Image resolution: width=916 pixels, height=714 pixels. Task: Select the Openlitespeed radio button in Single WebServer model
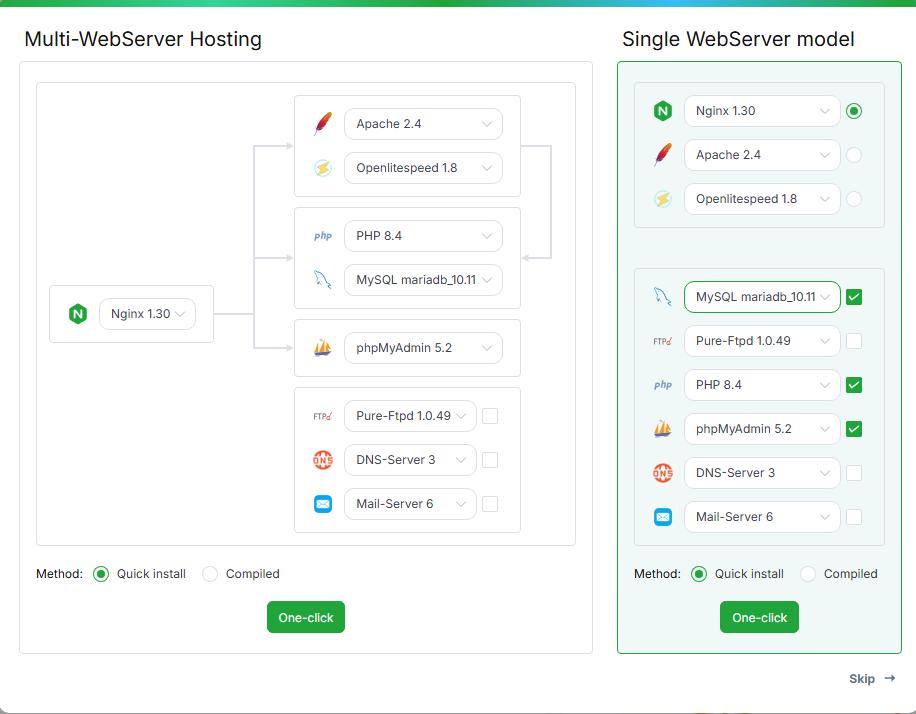[854, 199]
